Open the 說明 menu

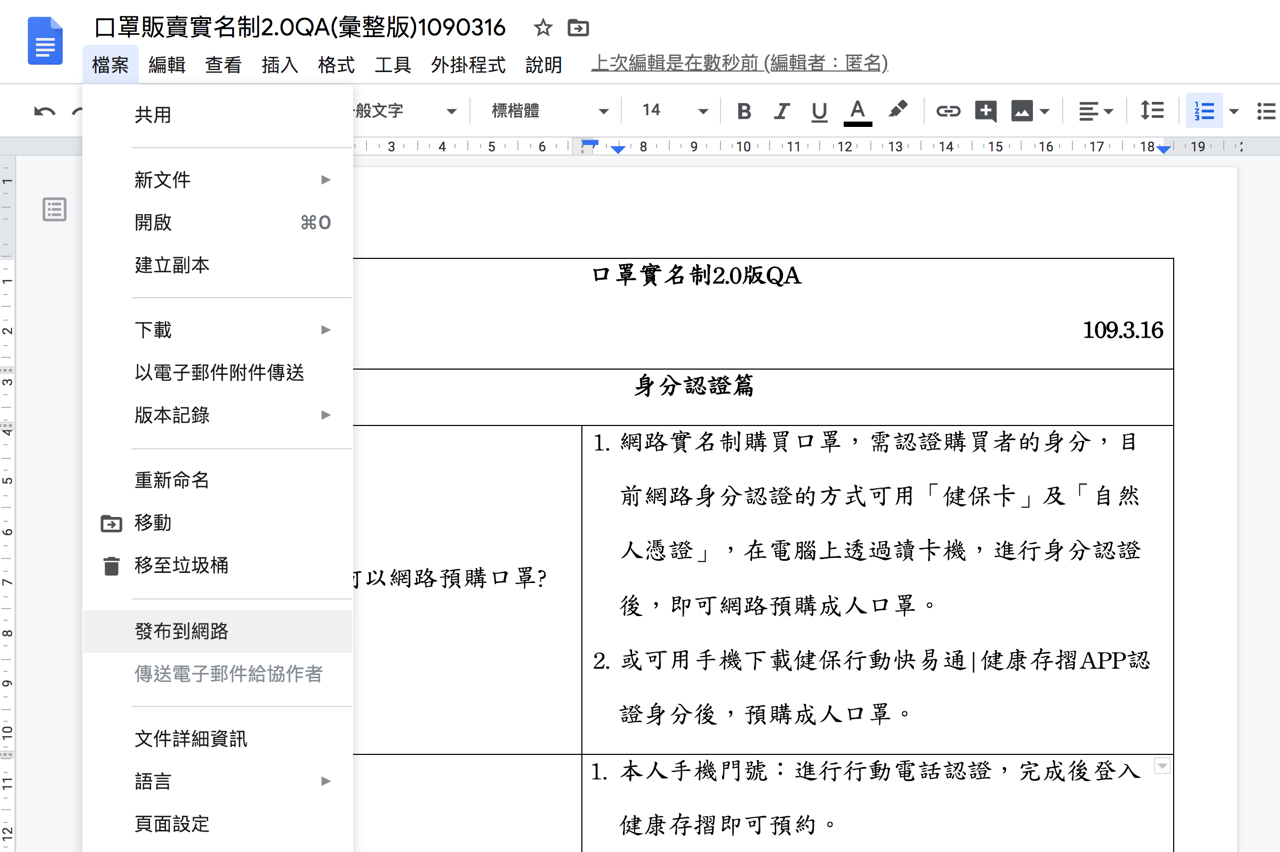click(x=544, y=65)
